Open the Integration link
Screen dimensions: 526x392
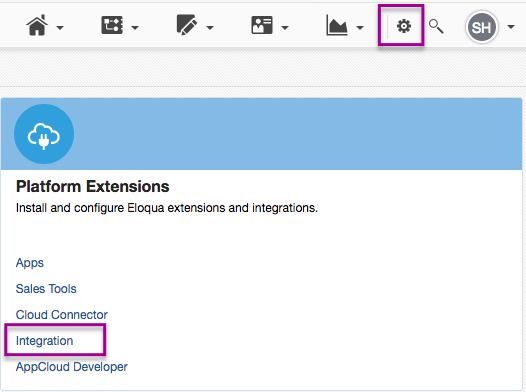pyautogui.click(x=45, y=341)
